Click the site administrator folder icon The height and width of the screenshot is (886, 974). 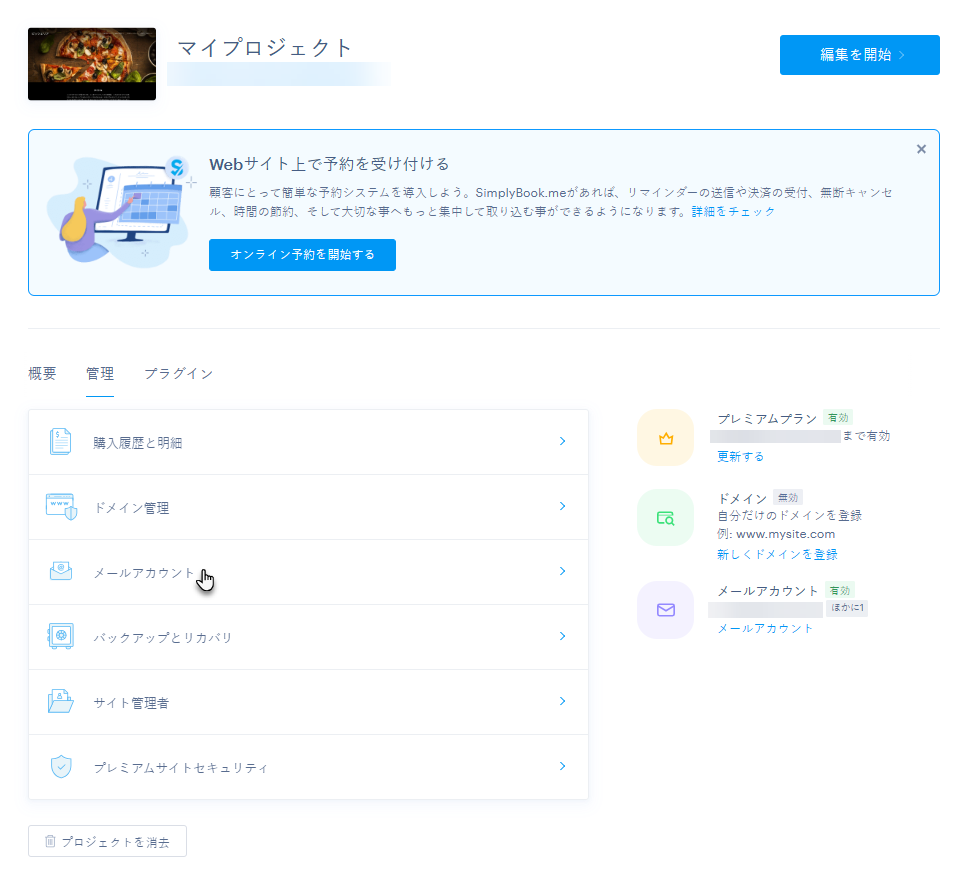click(x=61, y=701)
